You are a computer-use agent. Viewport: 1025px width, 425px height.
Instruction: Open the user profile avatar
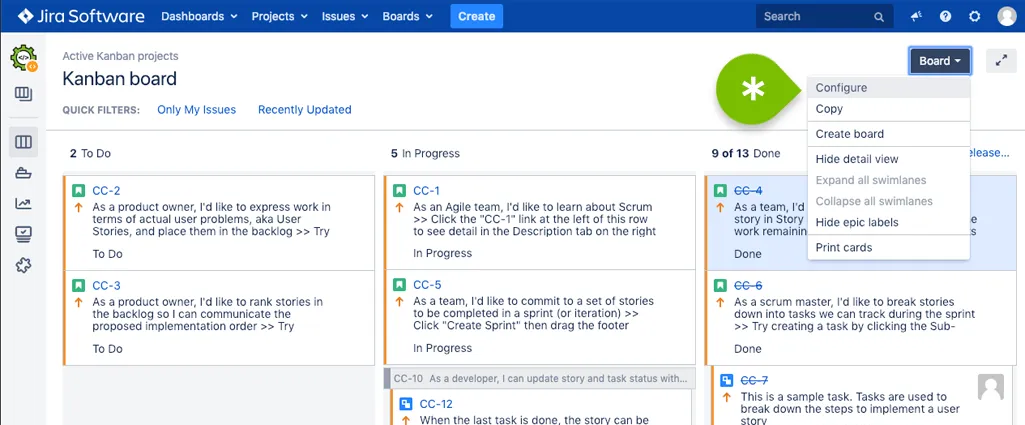pyautogui.click(x=1007, y=16)
